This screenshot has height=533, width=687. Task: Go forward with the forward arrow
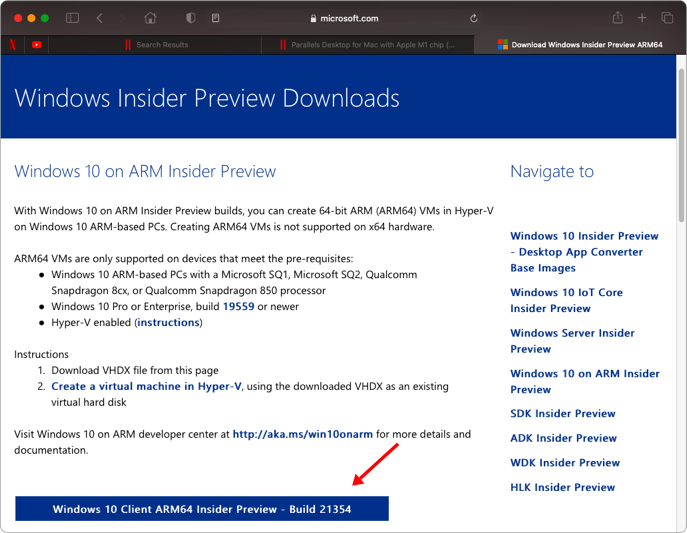[x=122, y=18]
